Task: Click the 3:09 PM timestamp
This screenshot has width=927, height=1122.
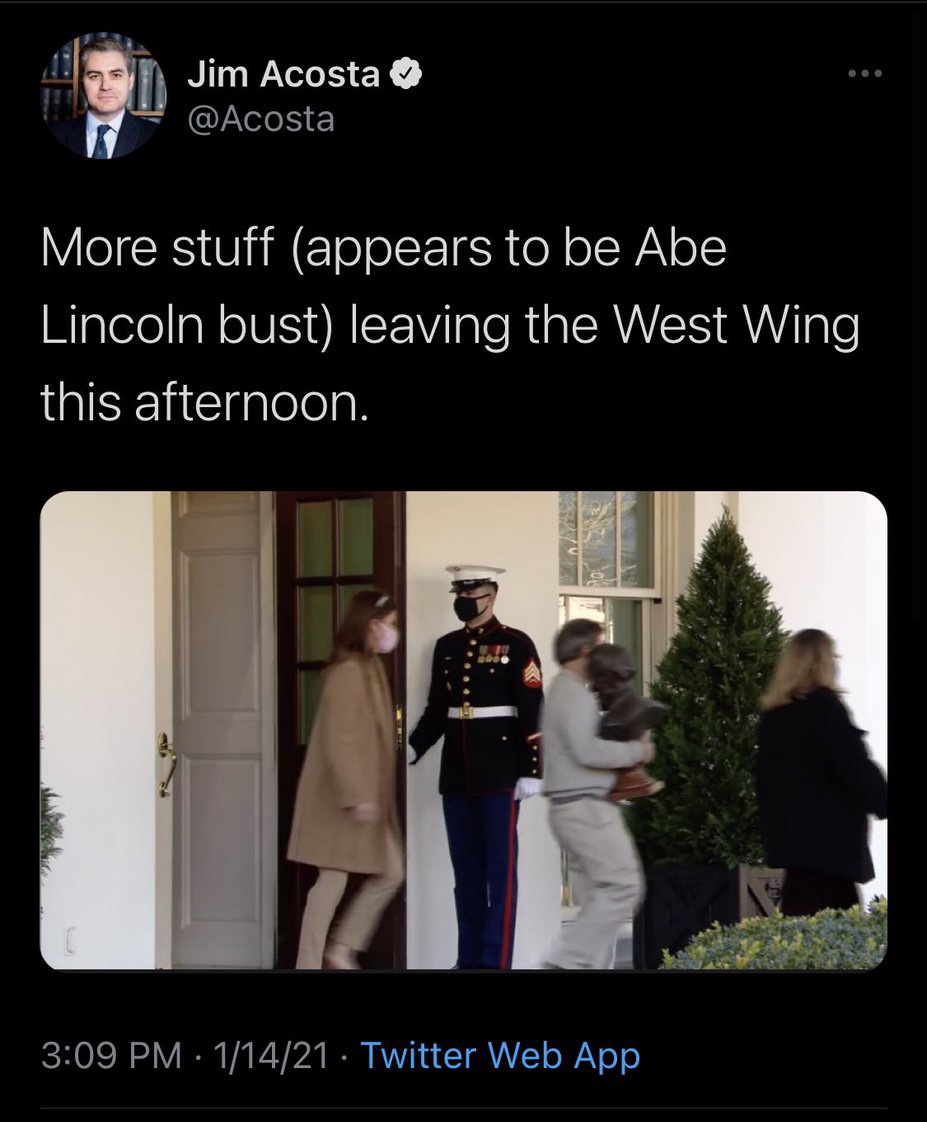Action: click(x=112, y=1055)
